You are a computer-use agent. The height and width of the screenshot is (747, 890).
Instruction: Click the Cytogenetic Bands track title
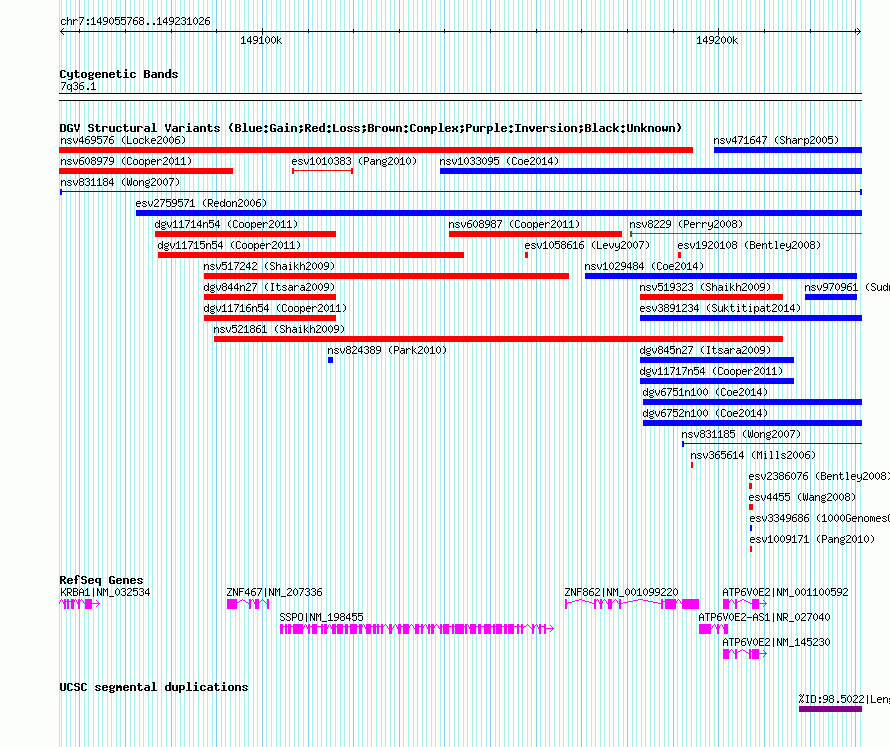(x=119, y=74)
